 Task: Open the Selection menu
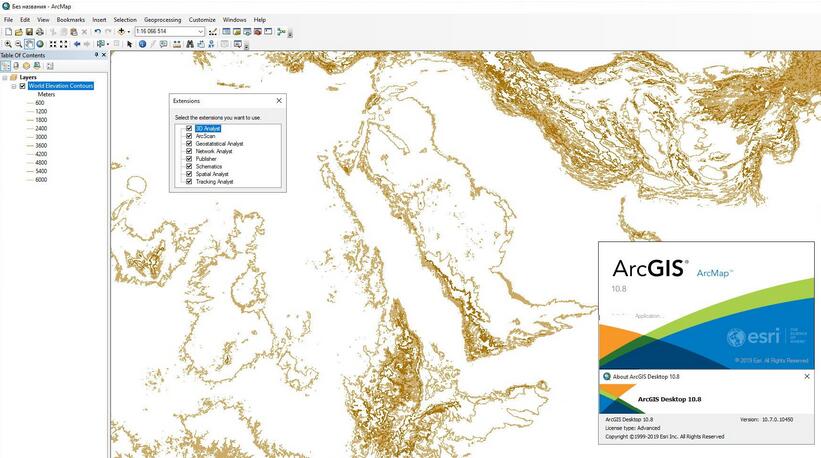(125, 20)
